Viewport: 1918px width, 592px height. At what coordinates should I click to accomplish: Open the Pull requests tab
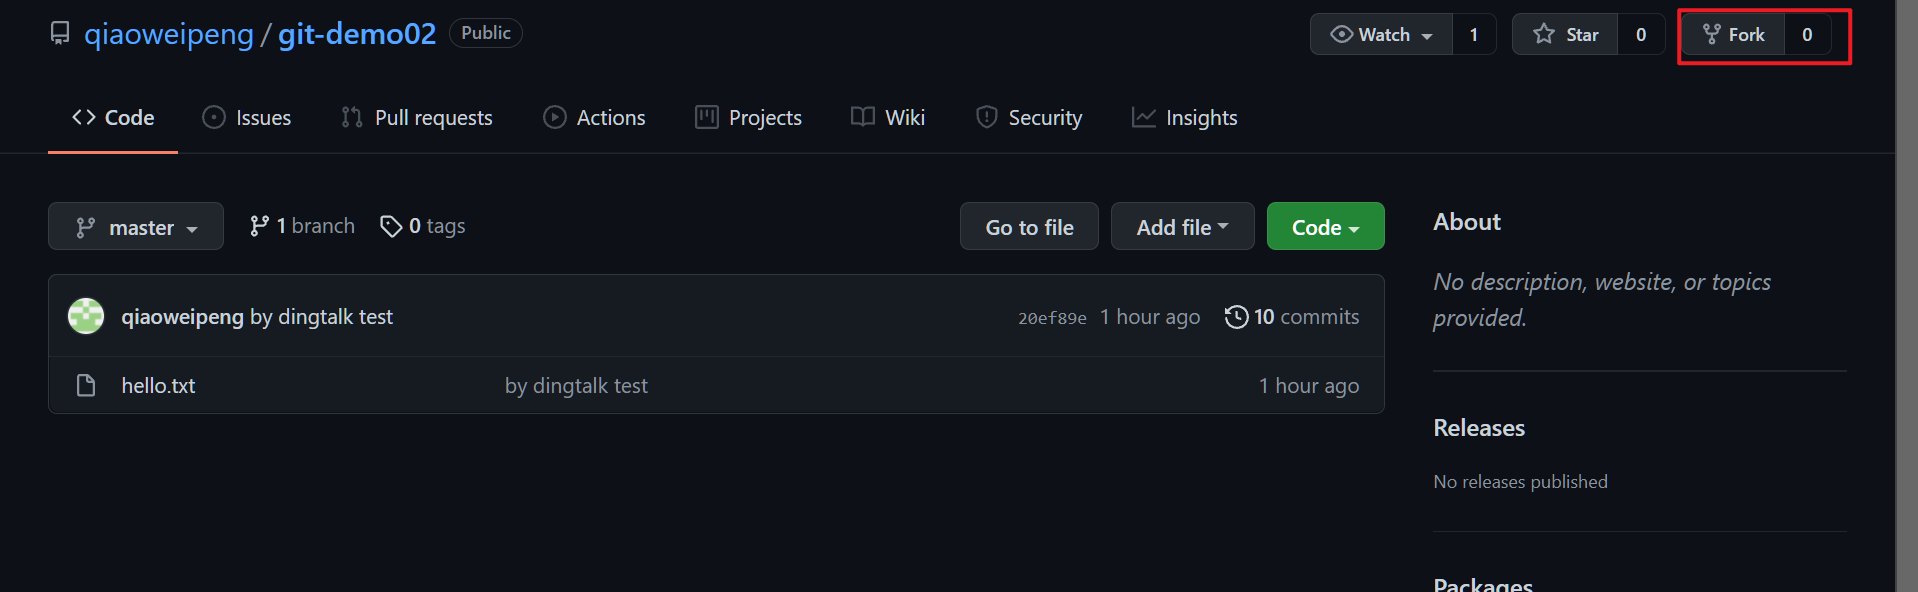(417, 118)
